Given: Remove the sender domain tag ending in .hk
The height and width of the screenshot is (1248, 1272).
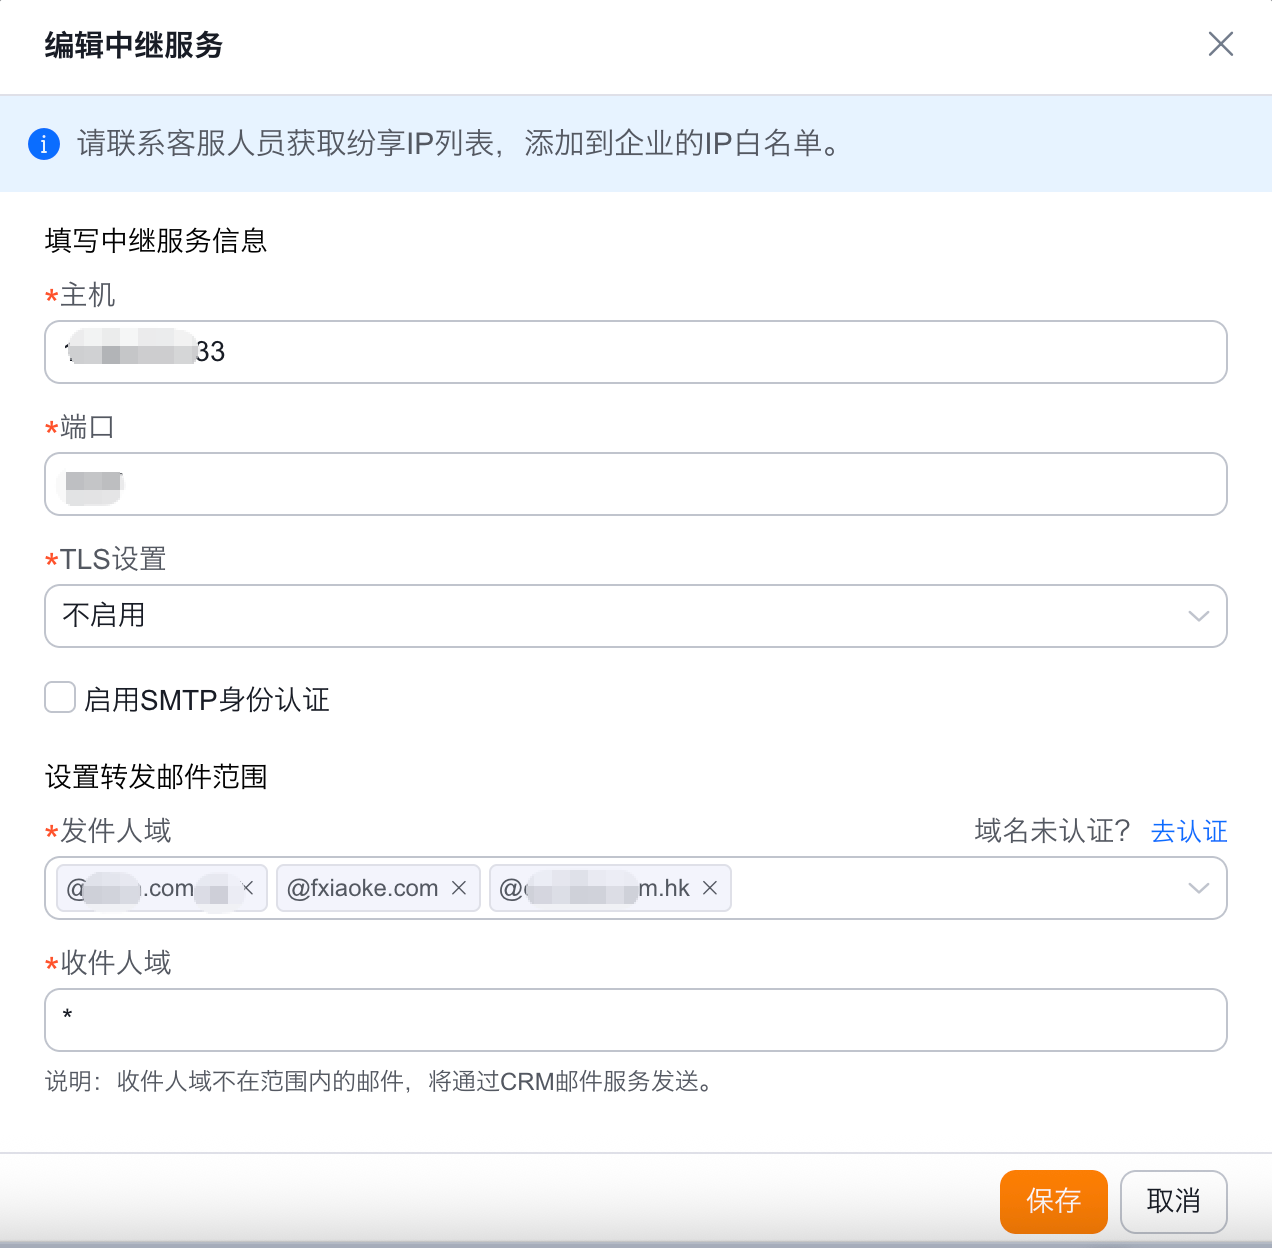Looking at the screenshot, I should point(710,888).
